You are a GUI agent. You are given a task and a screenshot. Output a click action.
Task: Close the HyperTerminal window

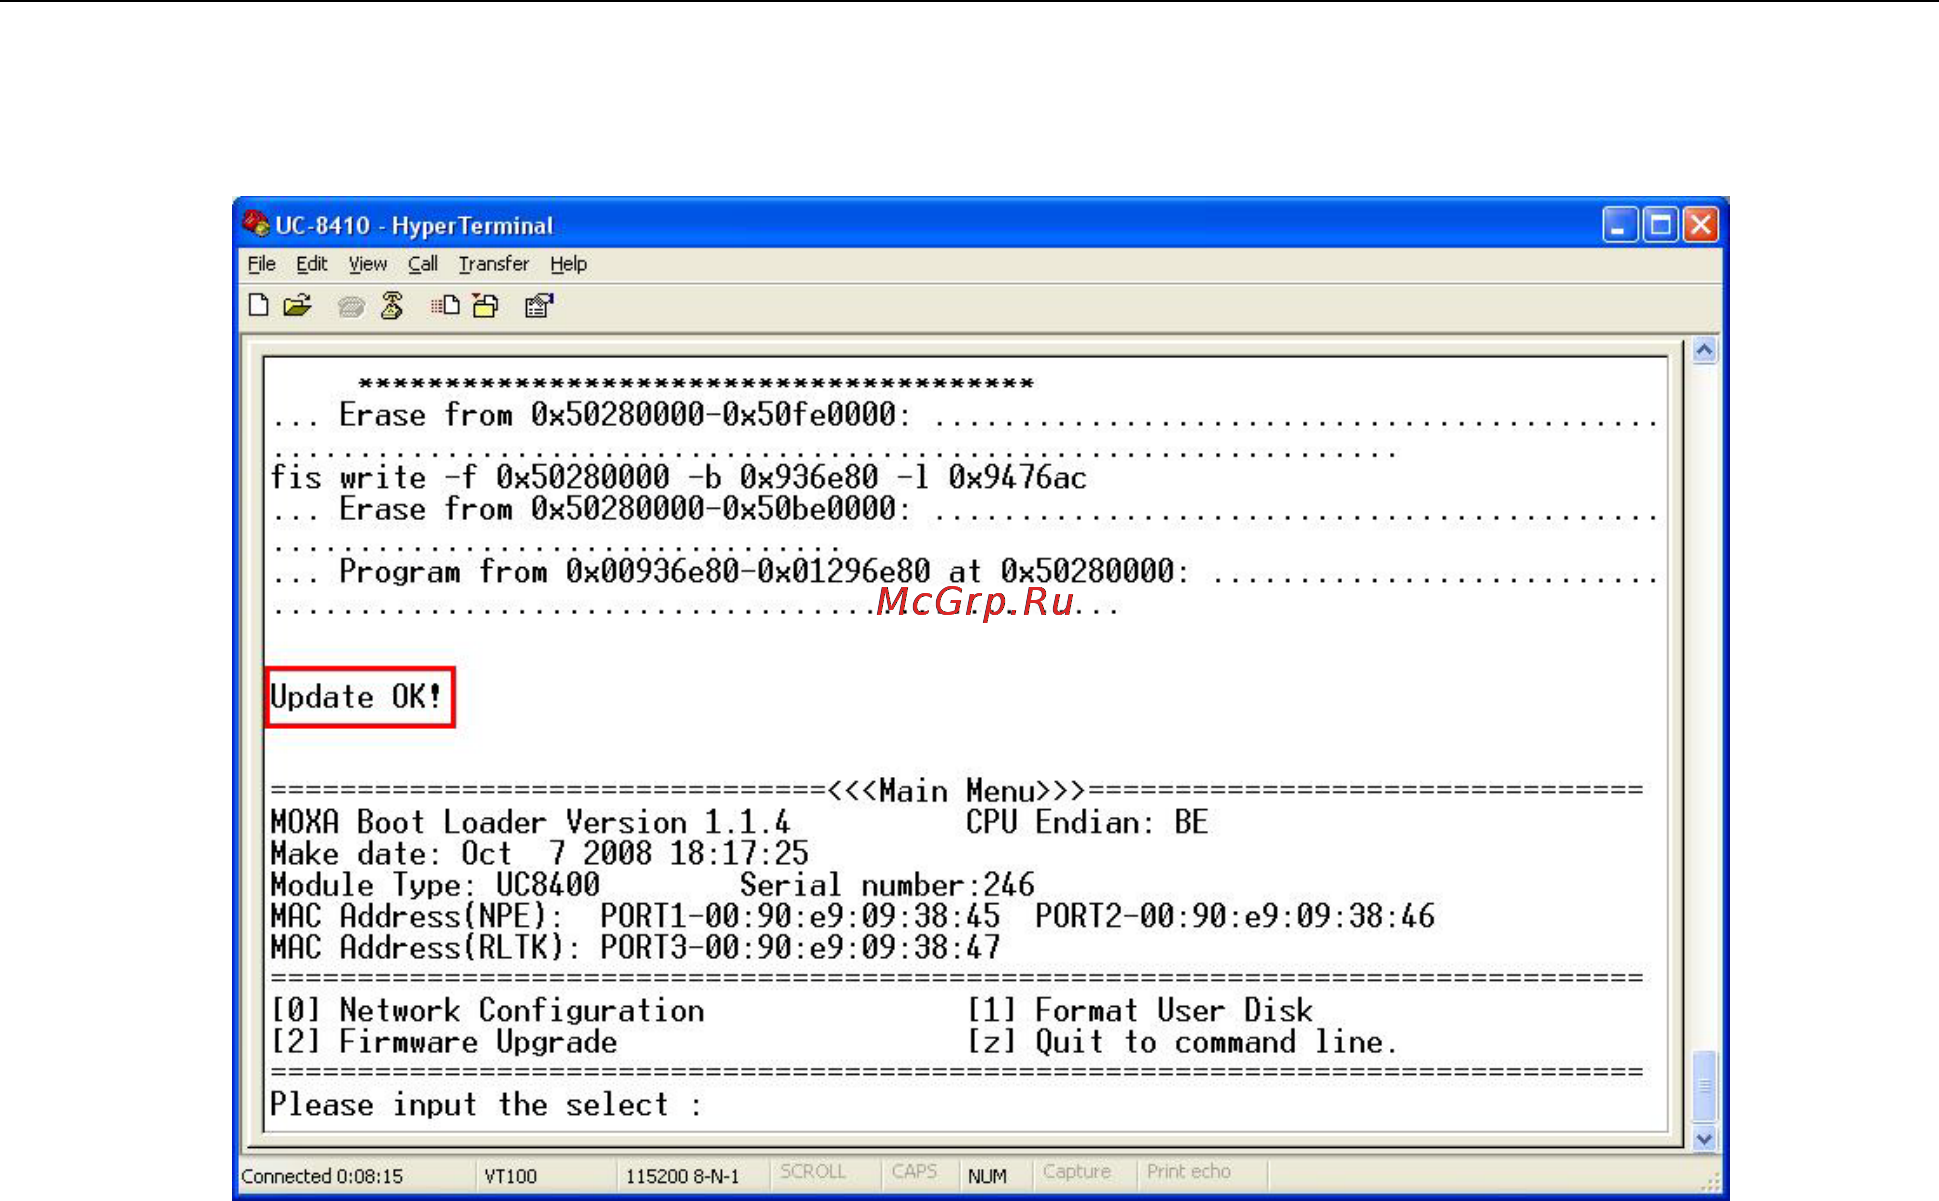point(1701,225)
